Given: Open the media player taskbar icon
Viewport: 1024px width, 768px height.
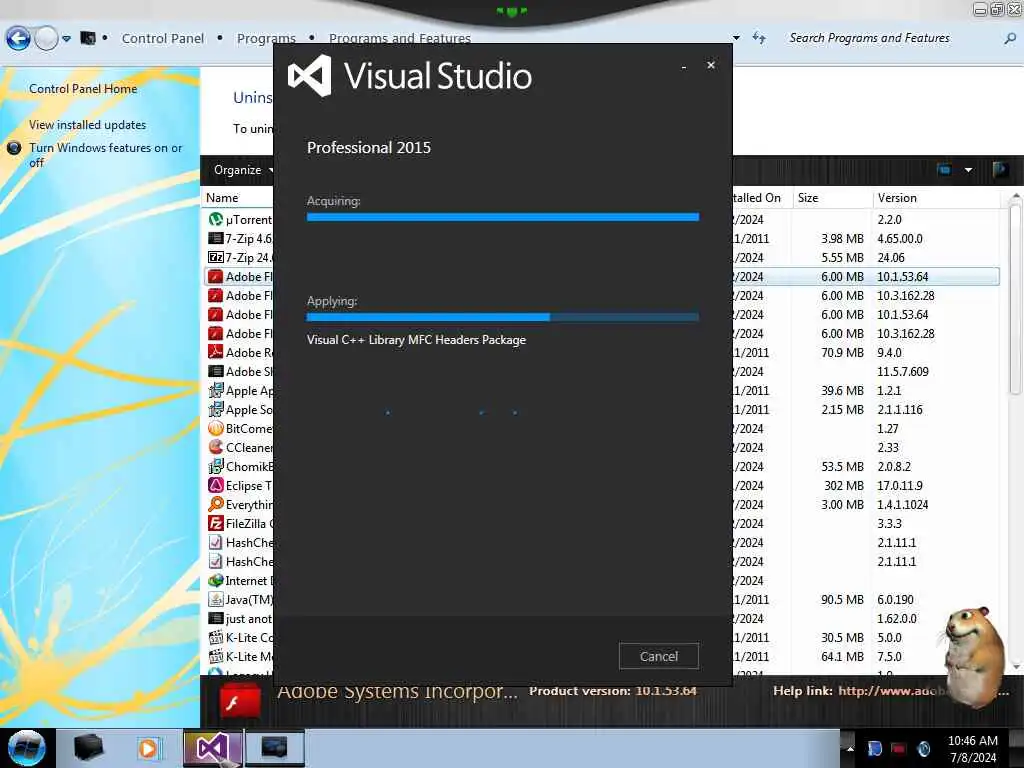Looking at the screenshot, I should tap(149, 748).
